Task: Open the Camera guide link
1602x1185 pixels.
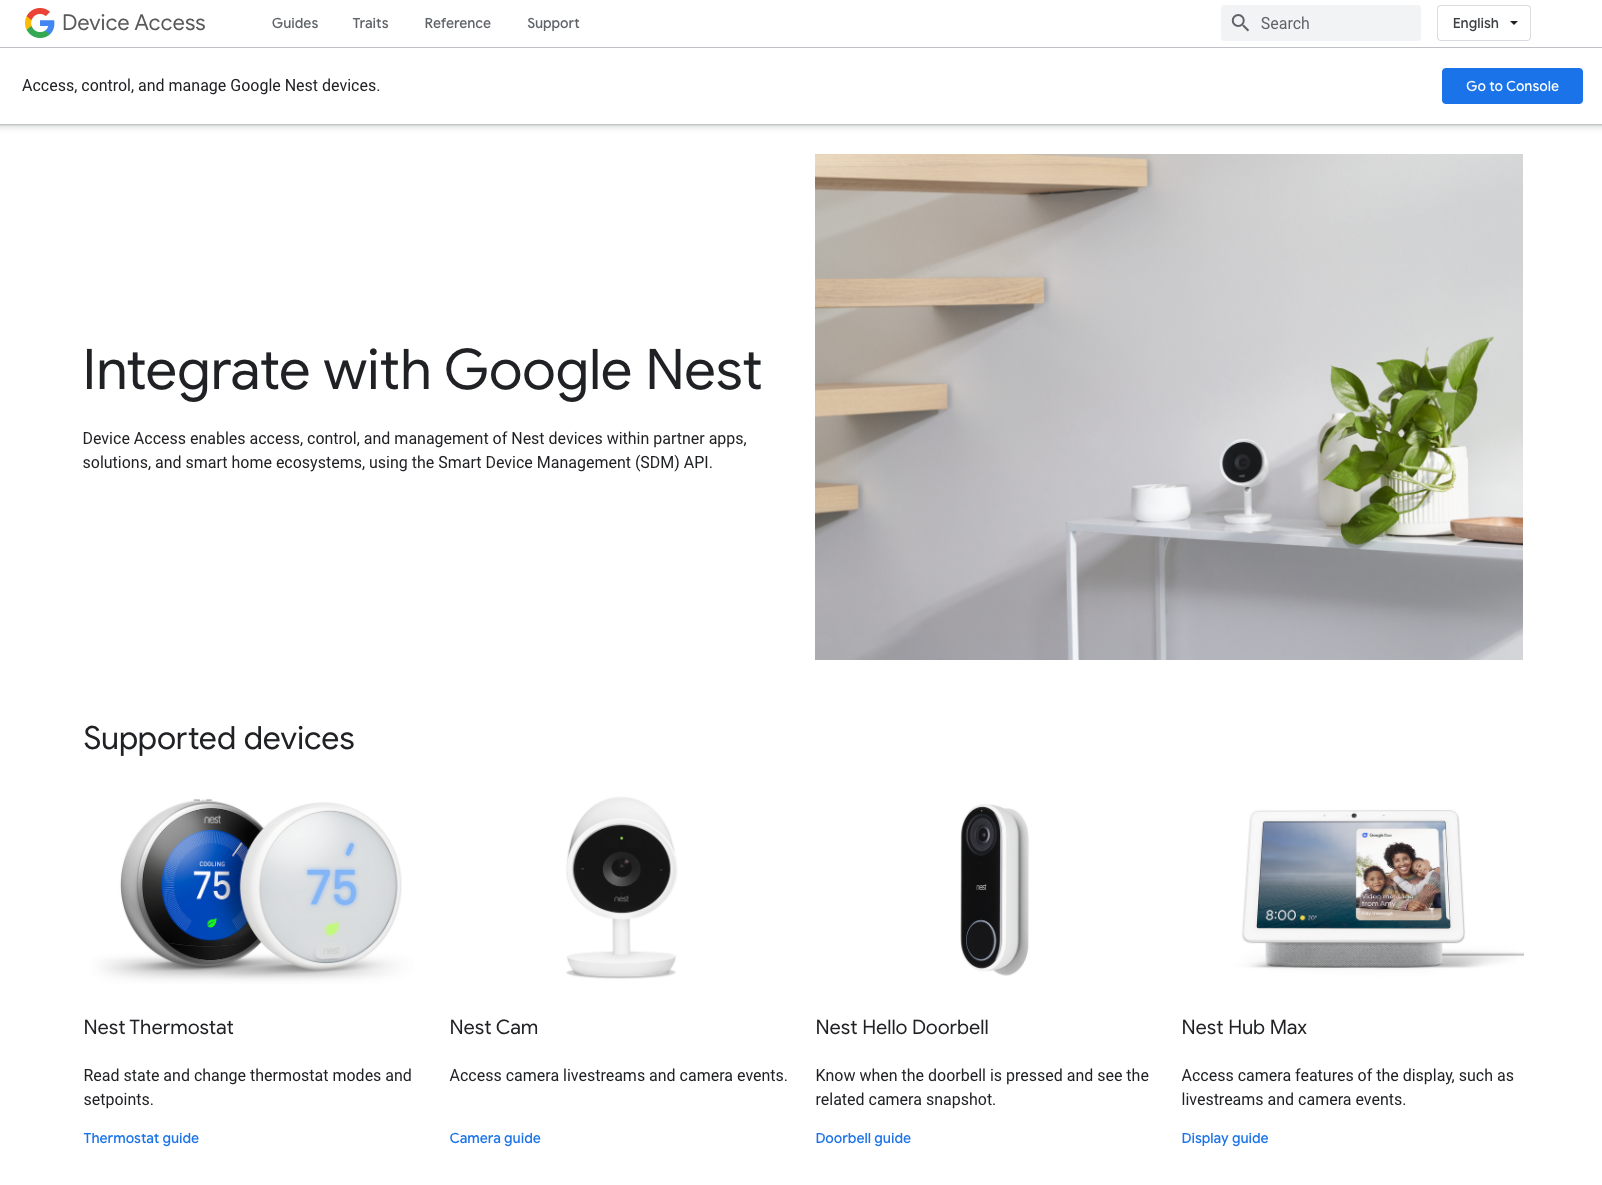Action: pos(495,1138)
